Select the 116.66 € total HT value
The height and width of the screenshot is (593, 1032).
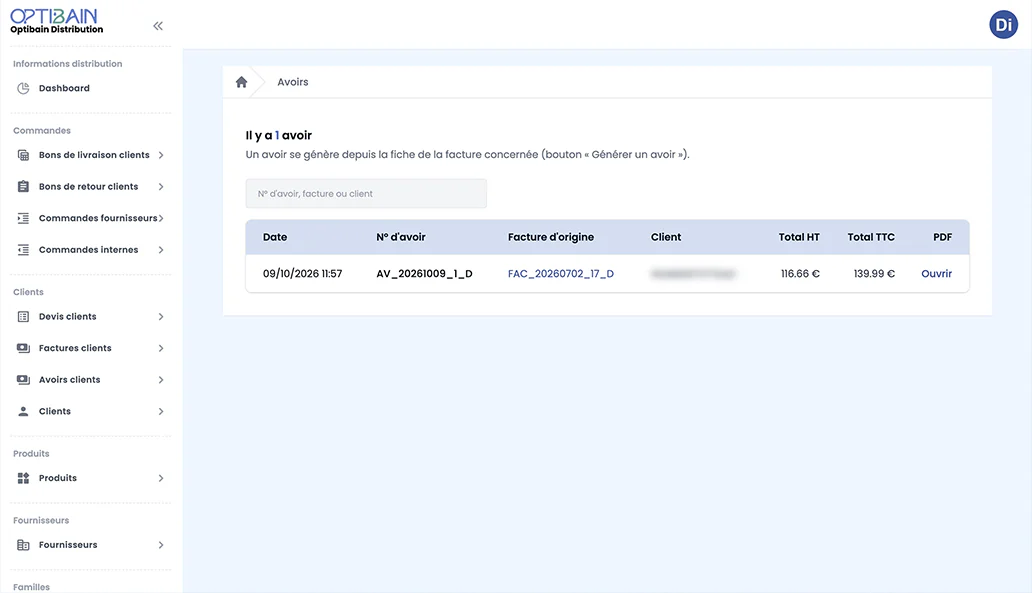(x=800, y=274)
